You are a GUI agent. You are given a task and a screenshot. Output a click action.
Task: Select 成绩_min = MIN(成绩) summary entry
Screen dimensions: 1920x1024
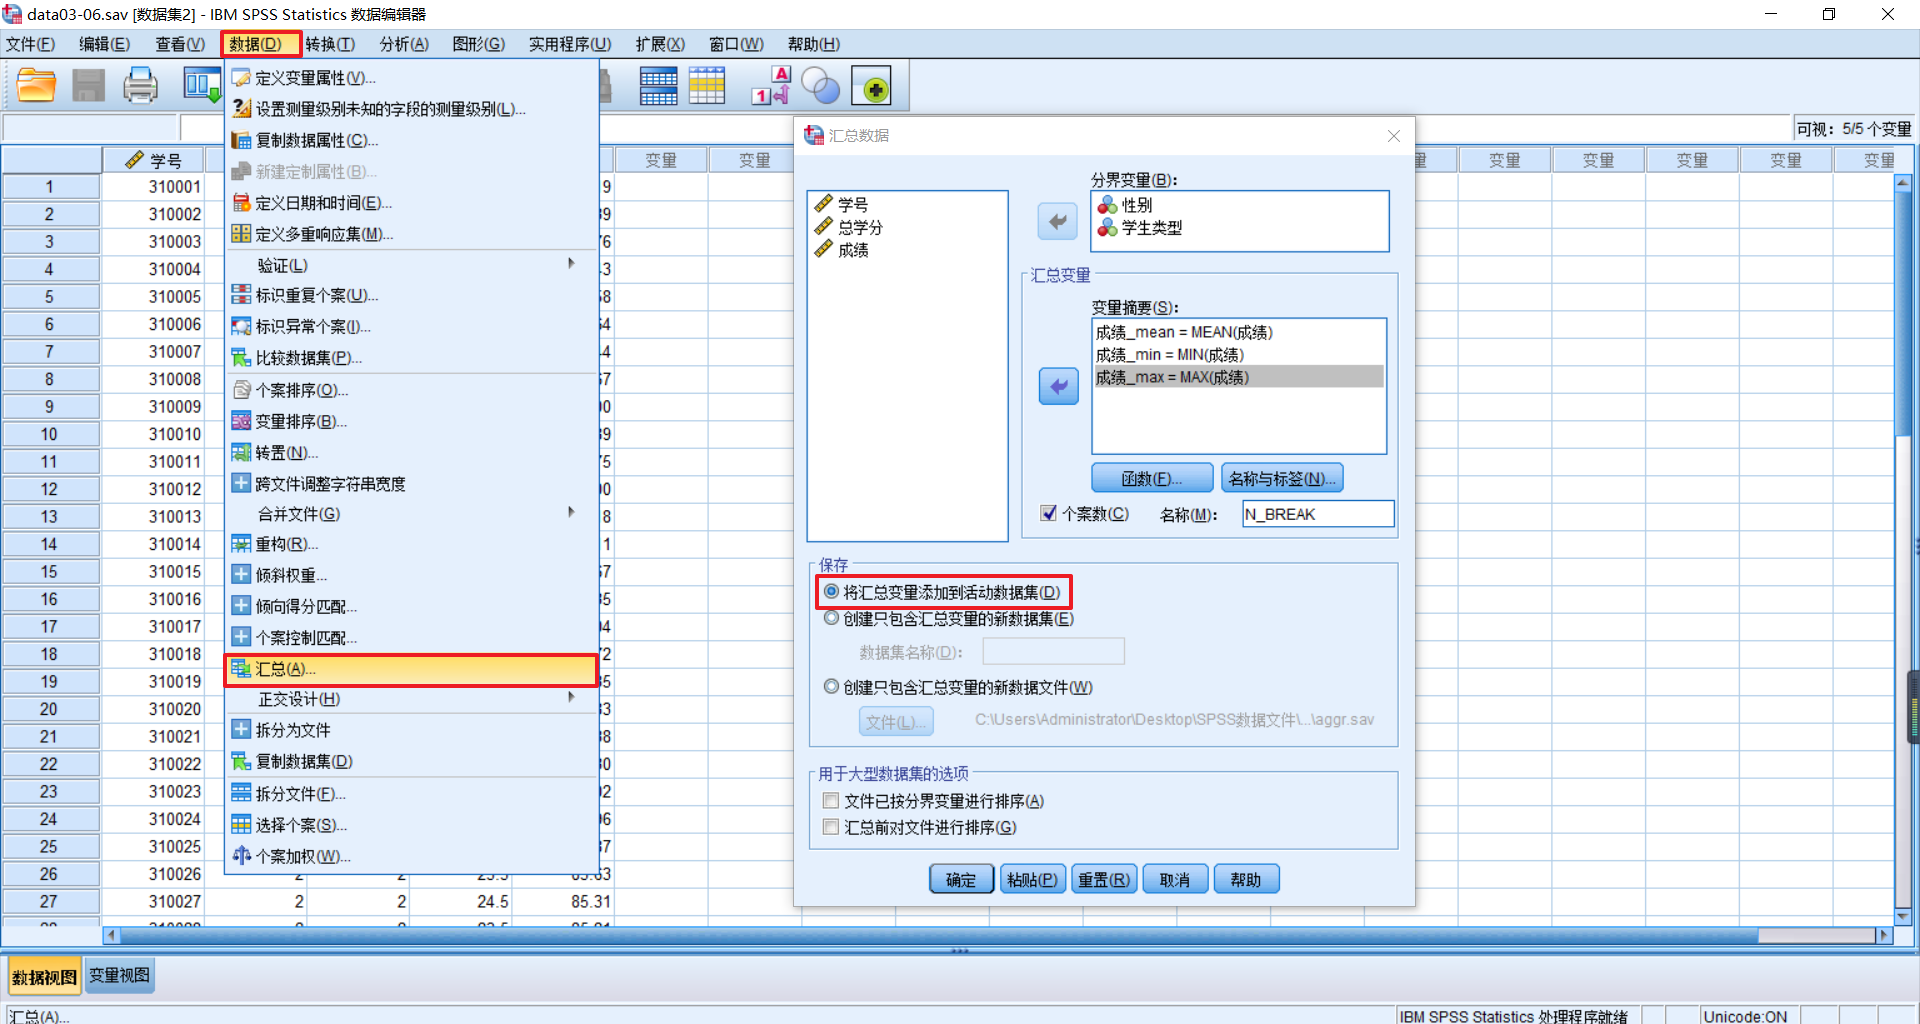[1238, 354]
